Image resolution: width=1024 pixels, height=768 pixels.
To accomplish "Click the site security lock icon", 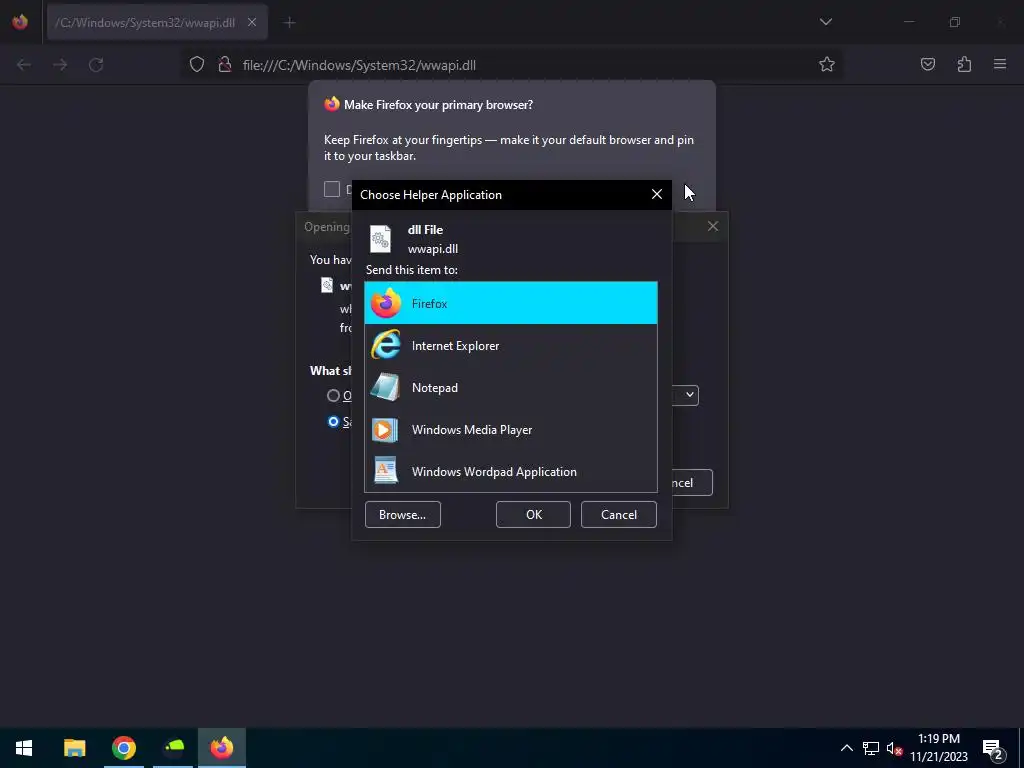I will pos(225,65).
